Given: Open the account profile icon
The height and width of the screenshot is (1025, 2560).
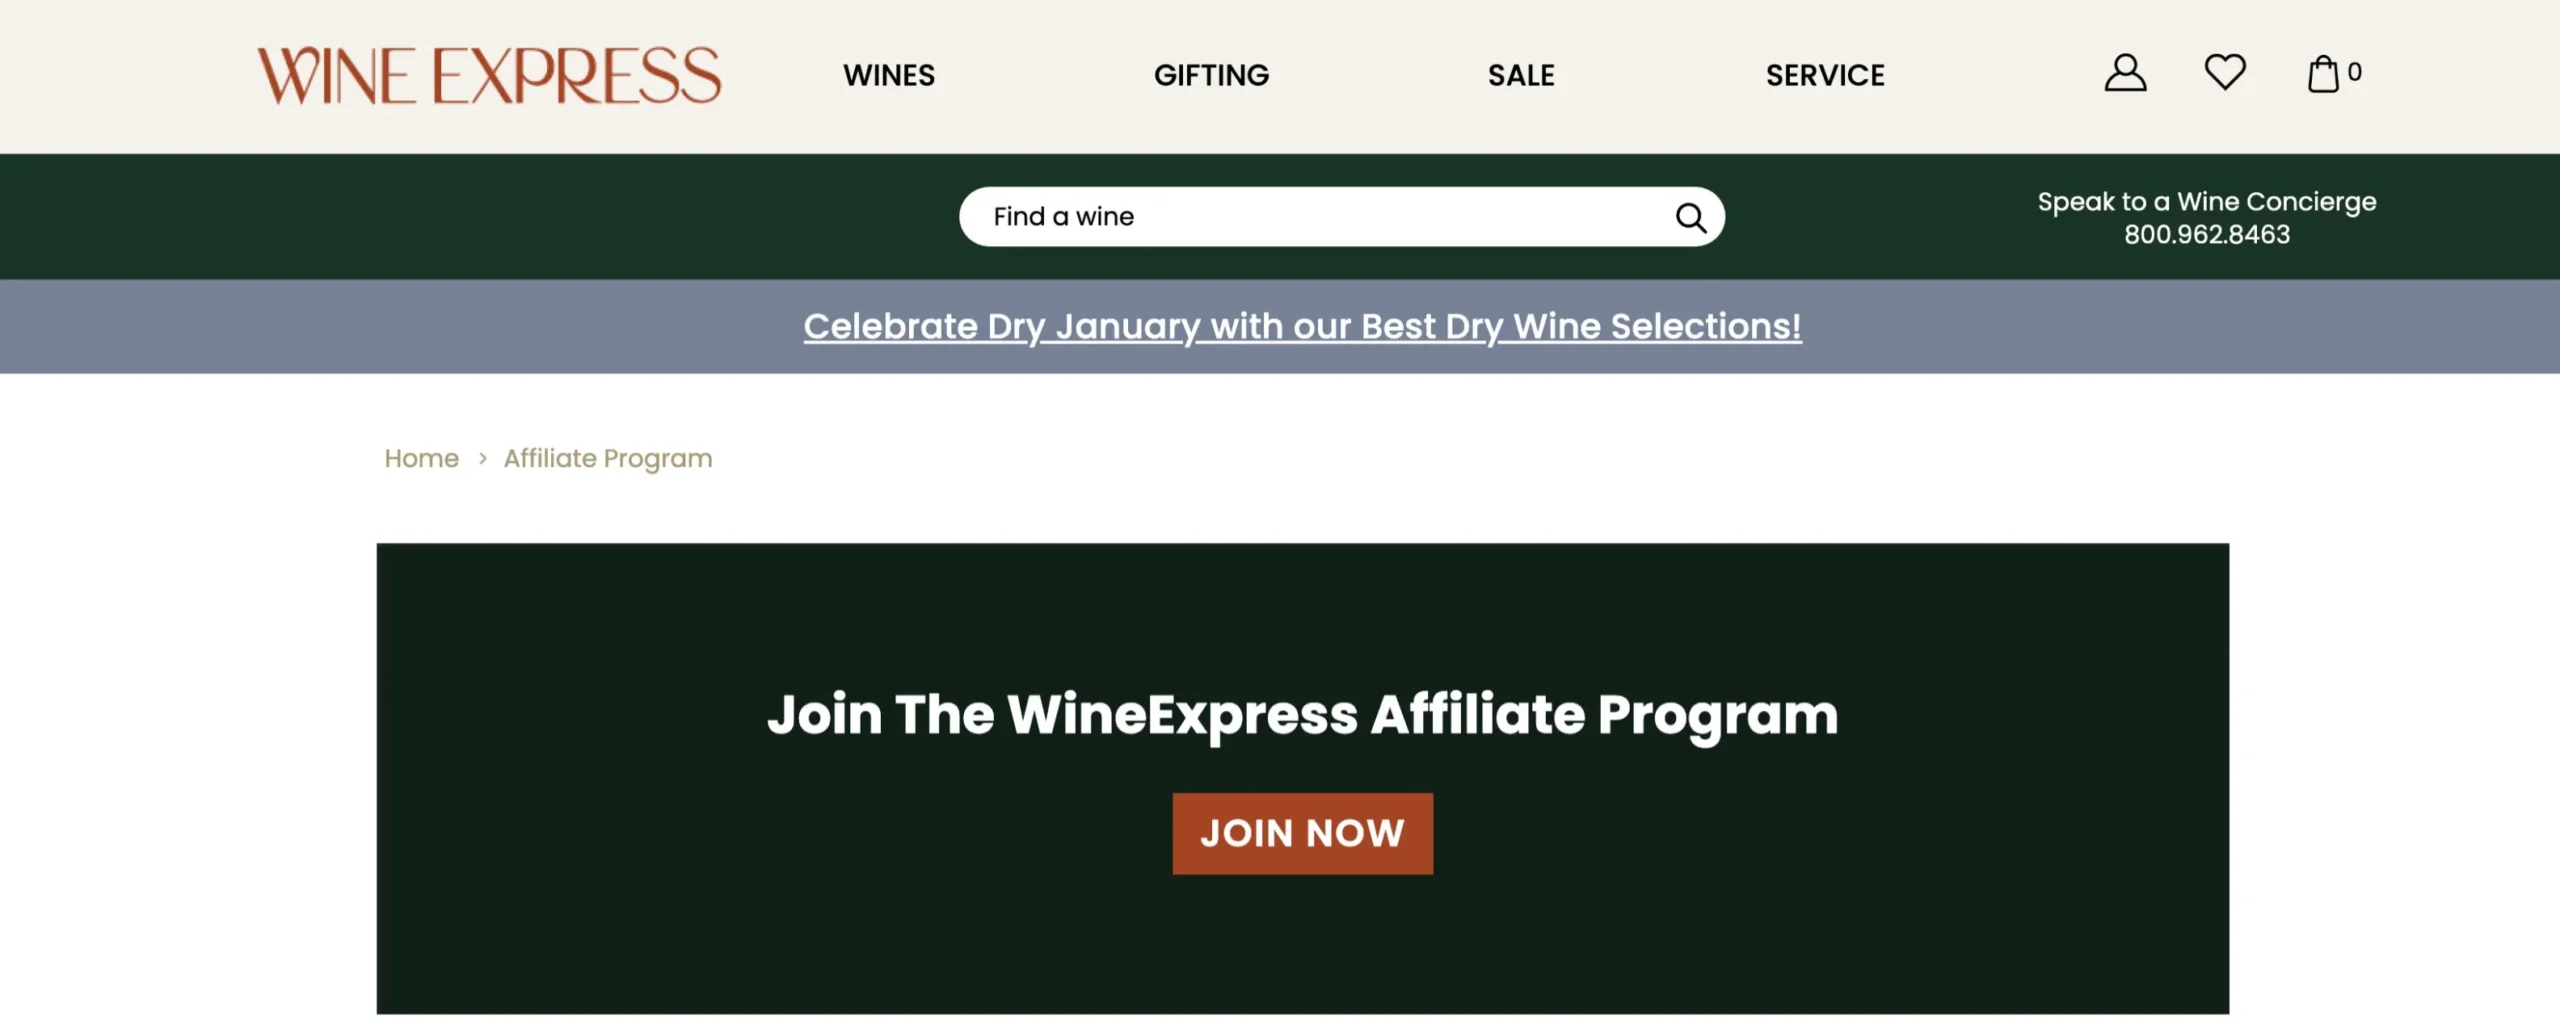Looking at the screenshot, I should pyautogui.click(x=2125, y=73).
